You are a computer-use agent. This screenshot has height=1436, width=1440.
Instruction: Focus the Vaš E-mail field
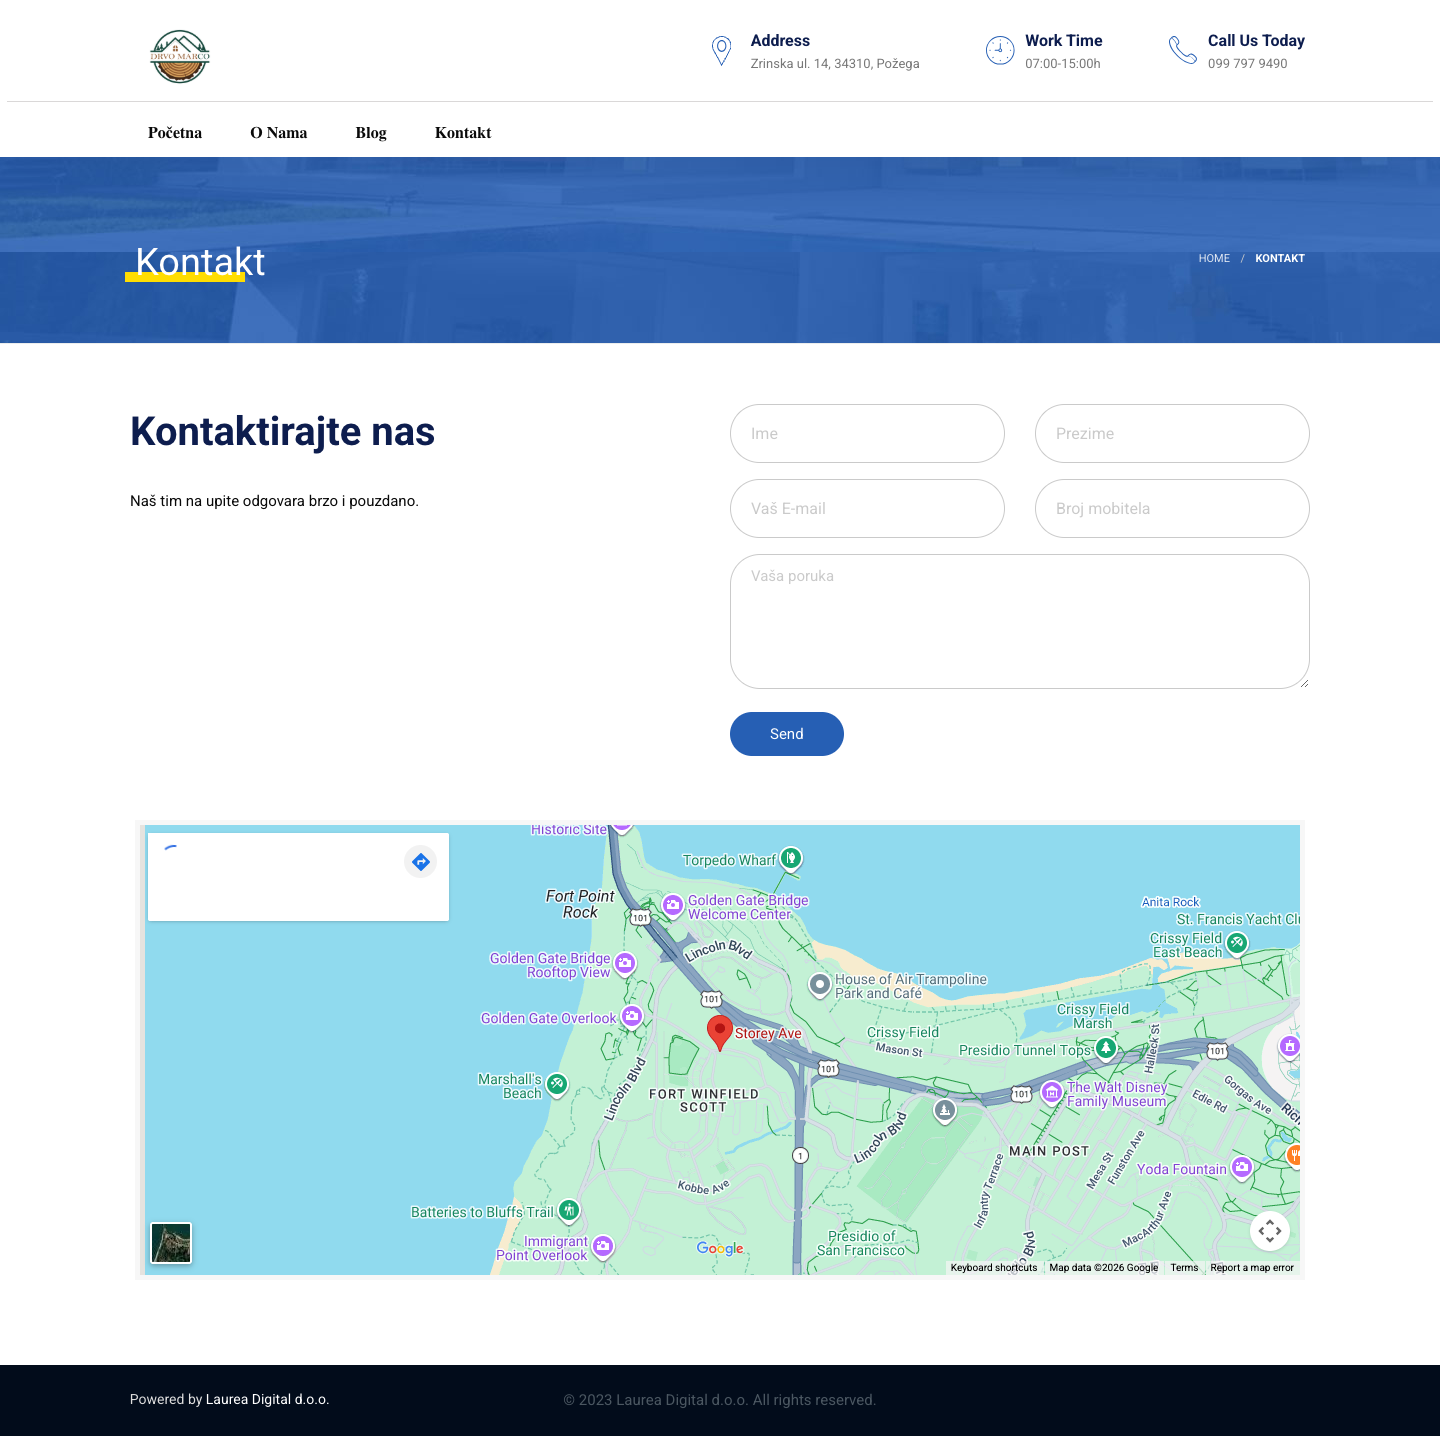click(867, 508)
